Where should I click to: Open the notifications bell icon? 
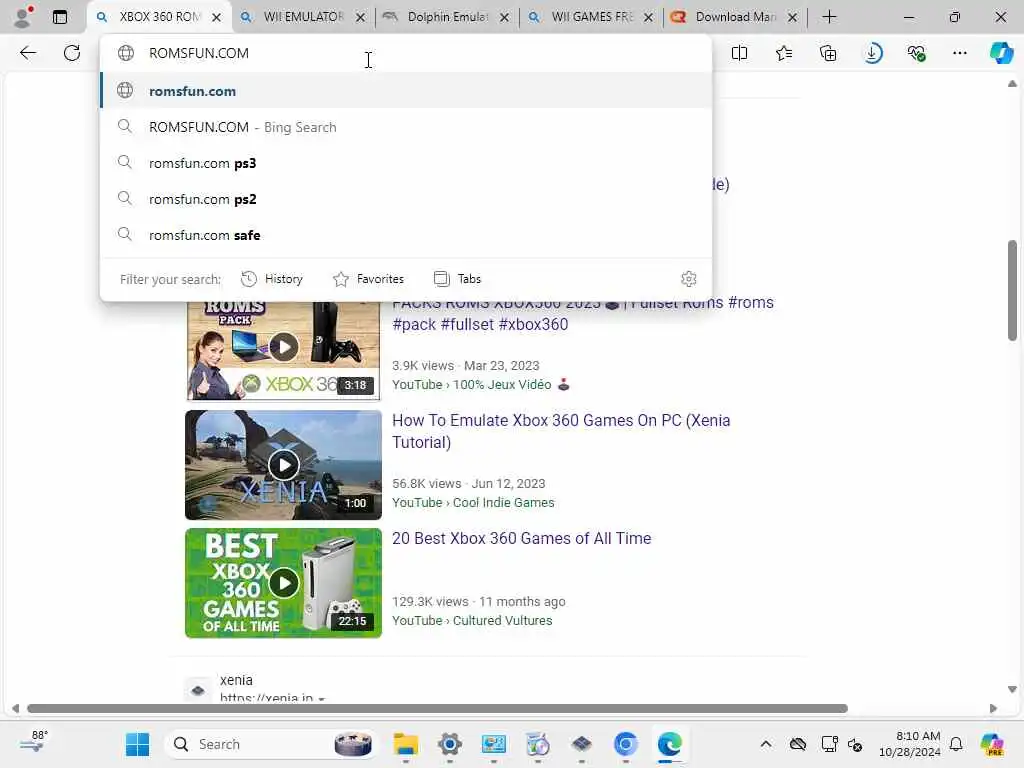[956, 744]
